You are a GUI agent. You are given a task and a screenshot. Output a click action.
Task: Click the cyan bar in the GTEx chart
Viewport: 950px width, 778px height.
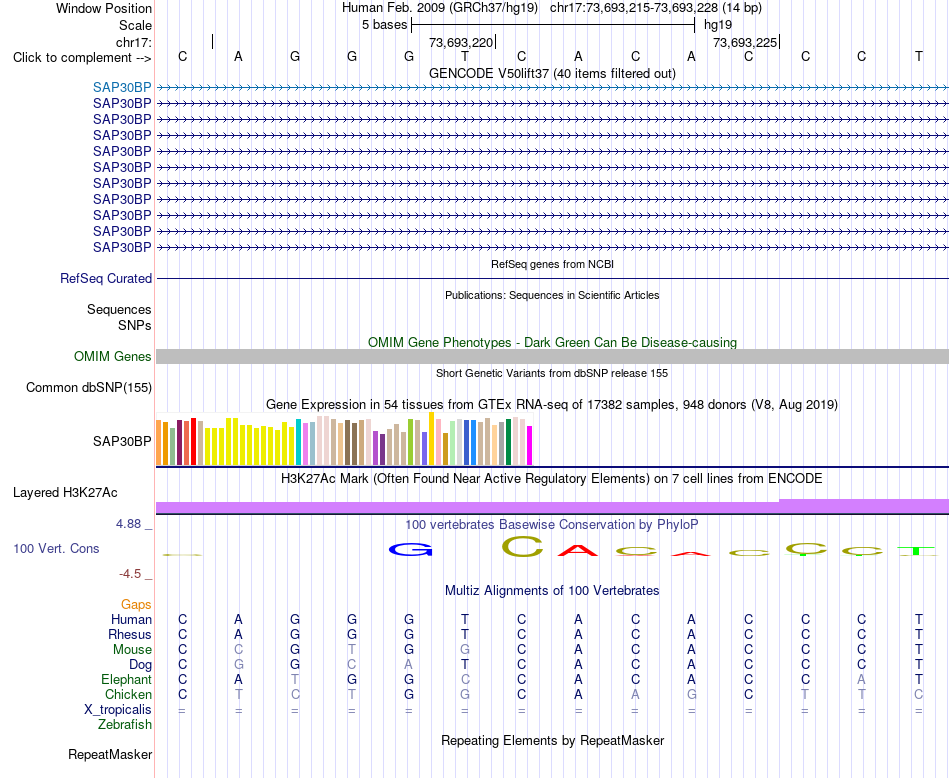[298, 442]
